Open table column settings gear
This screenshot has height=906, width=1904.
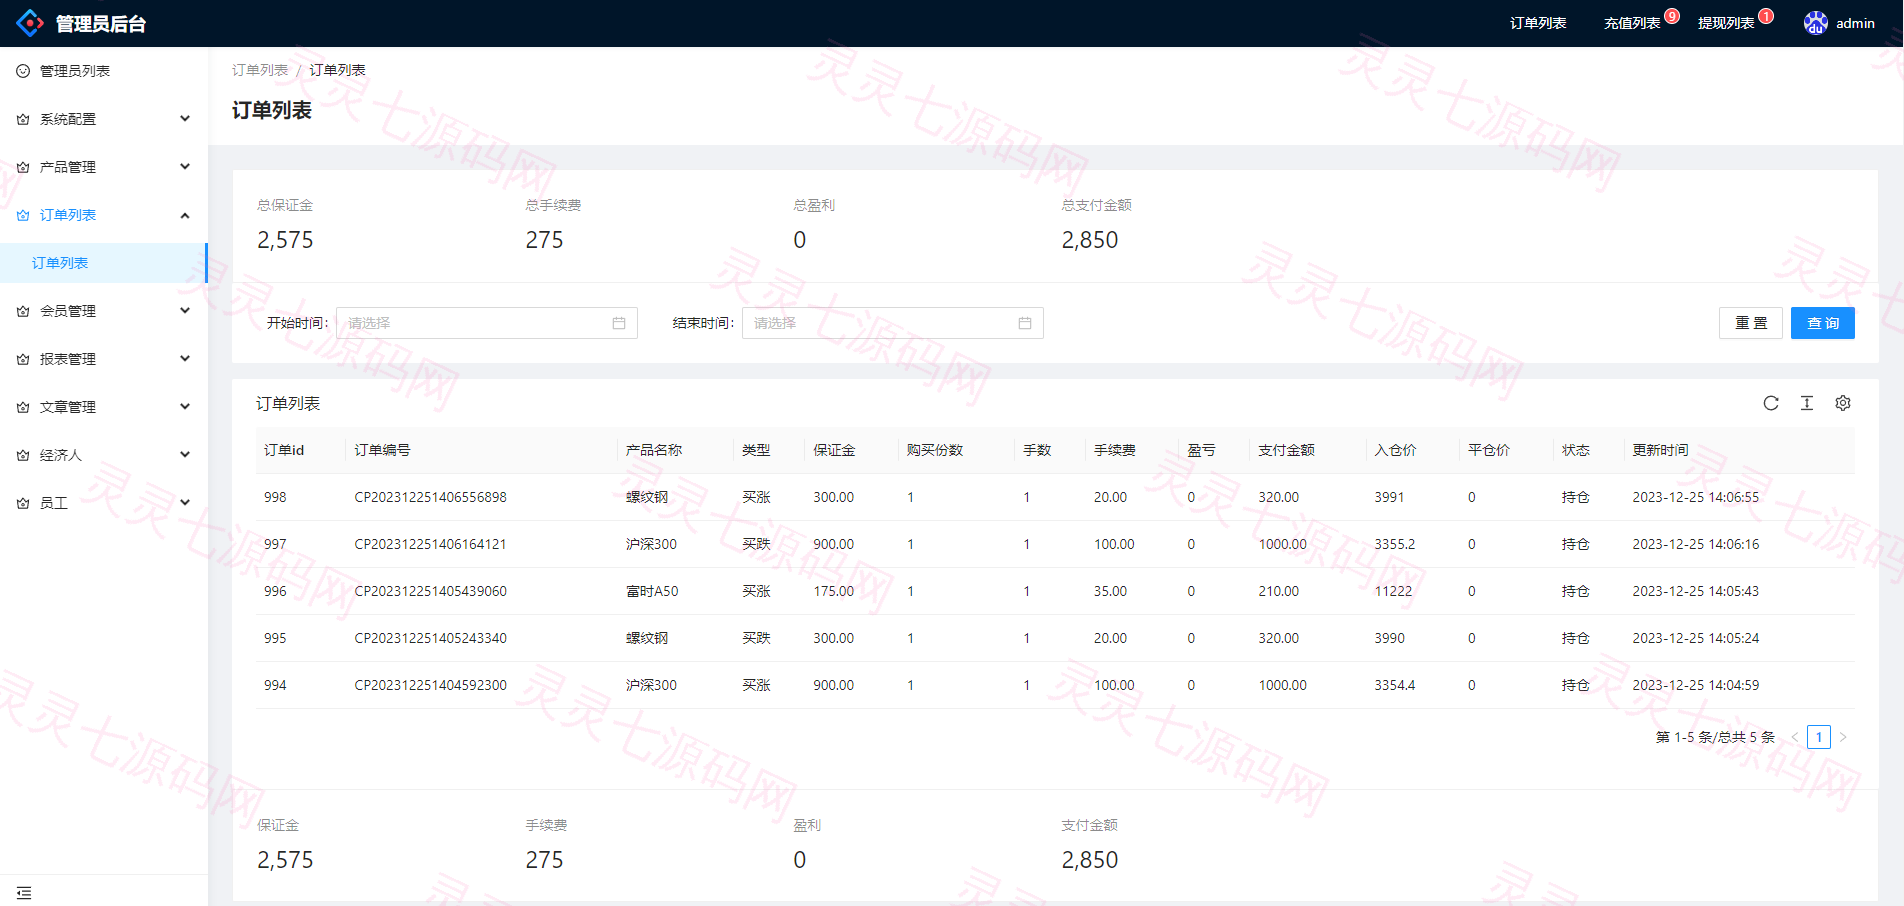pos(1843,403)
